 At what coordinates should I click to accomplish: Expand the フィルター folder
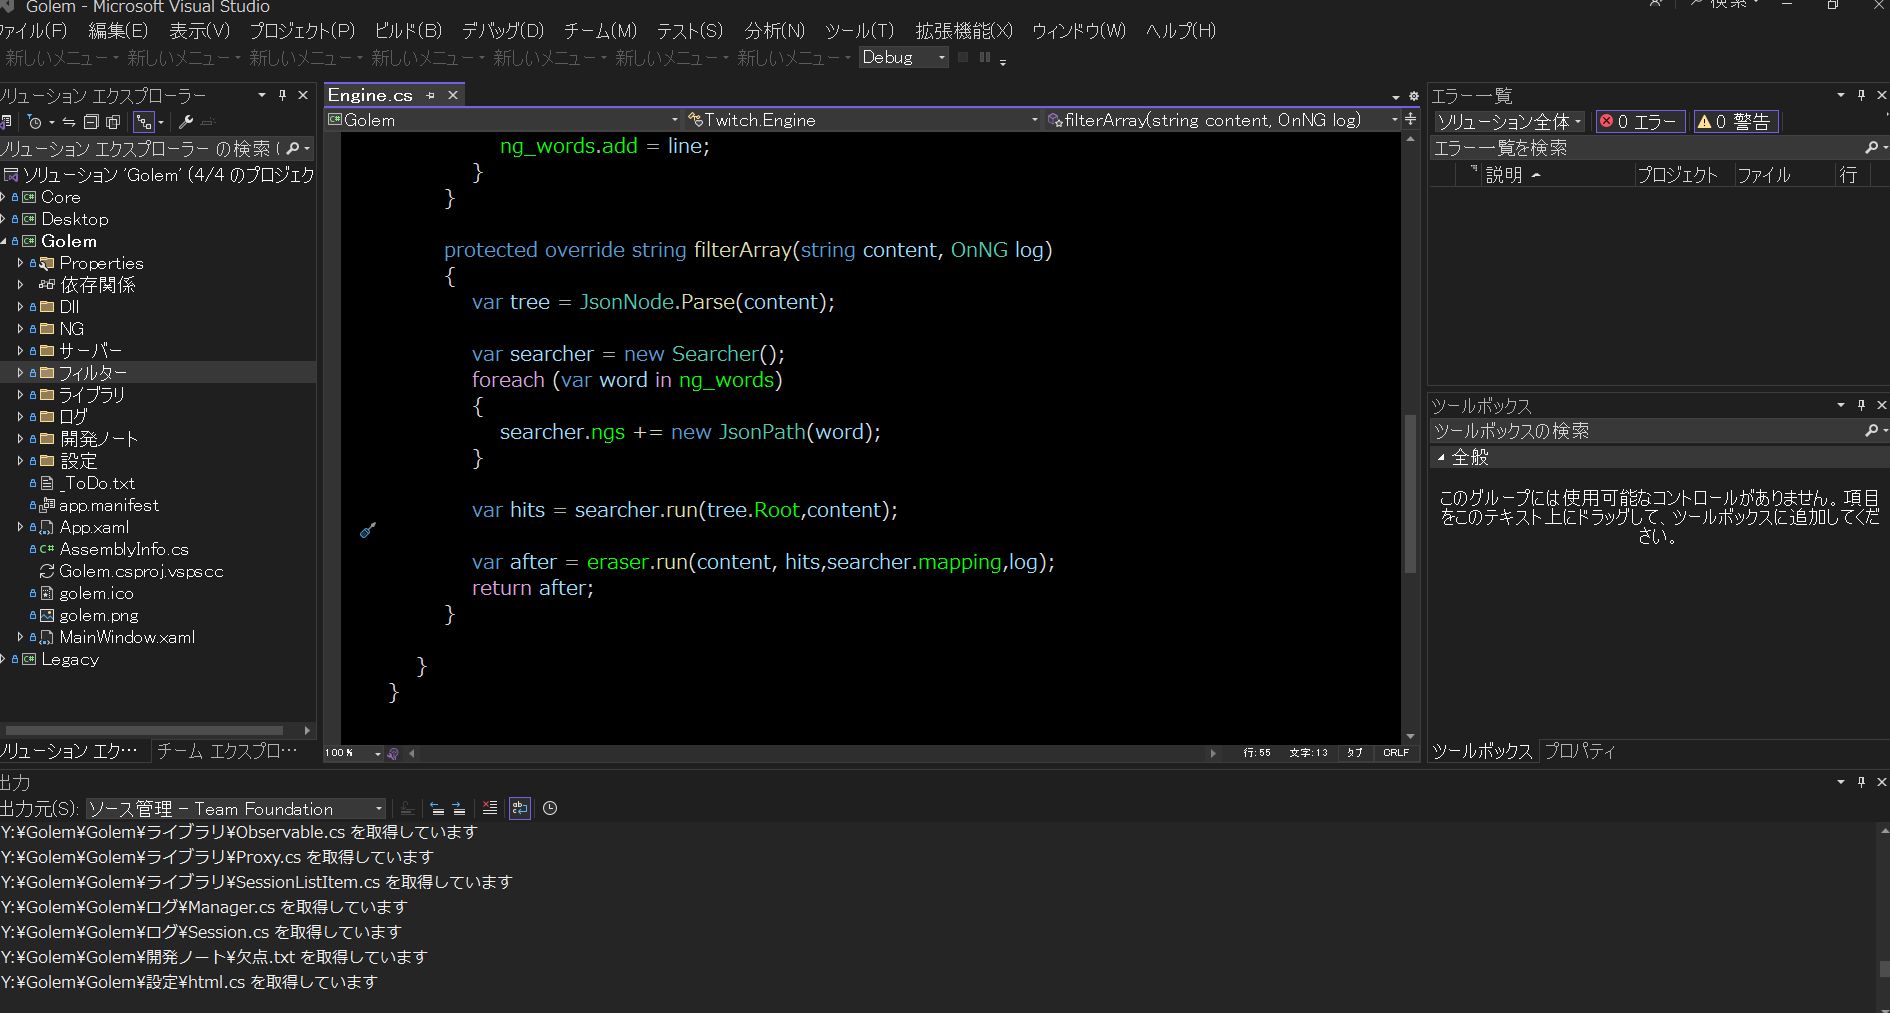click(x=20, y=373)
